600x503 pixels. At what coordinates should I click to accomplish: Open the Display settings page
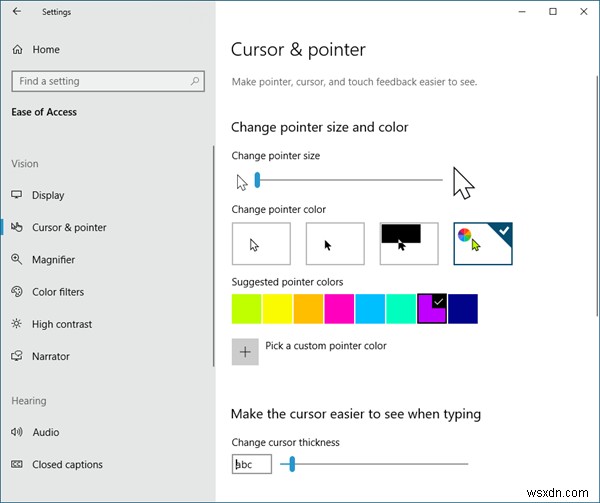click(x=48, y=195)
